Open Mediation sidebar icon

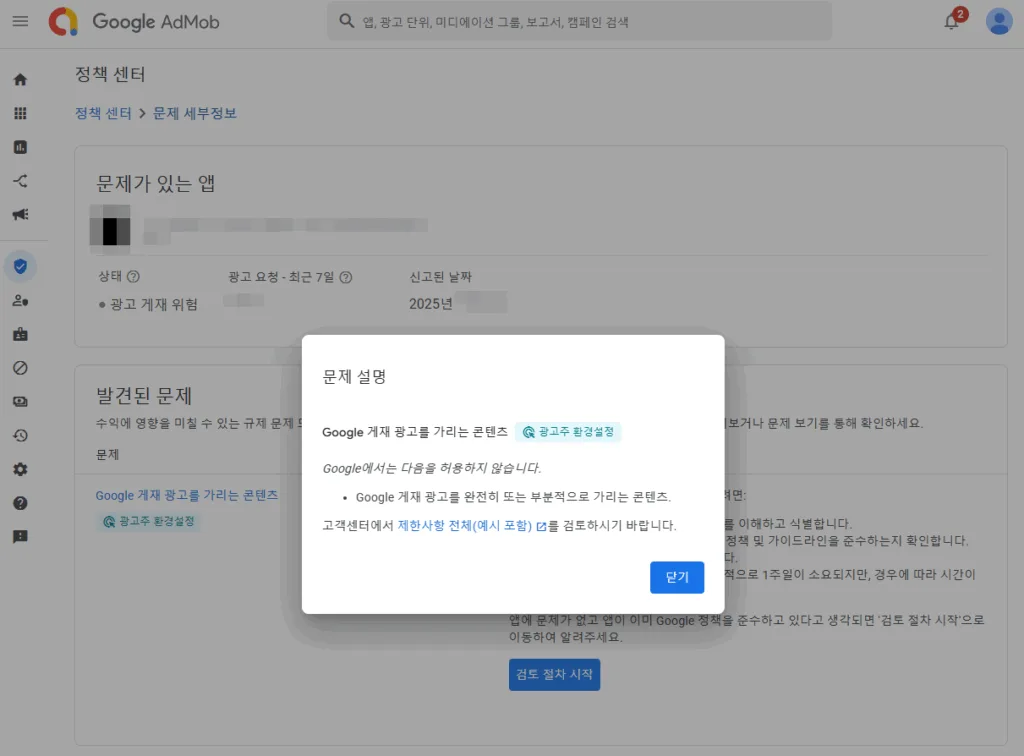click(20, 181)
